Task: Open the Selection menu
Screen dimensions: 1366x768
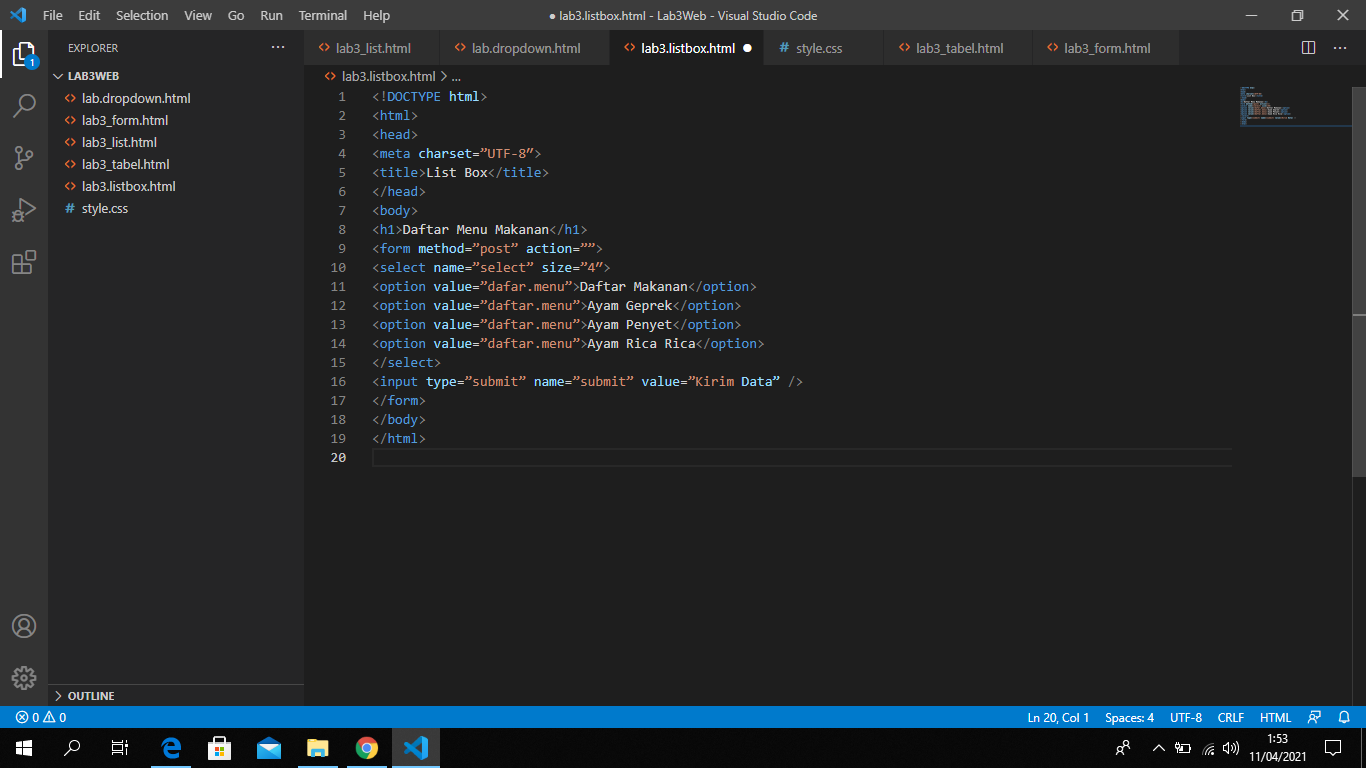Action: click(x=142, y=15)
